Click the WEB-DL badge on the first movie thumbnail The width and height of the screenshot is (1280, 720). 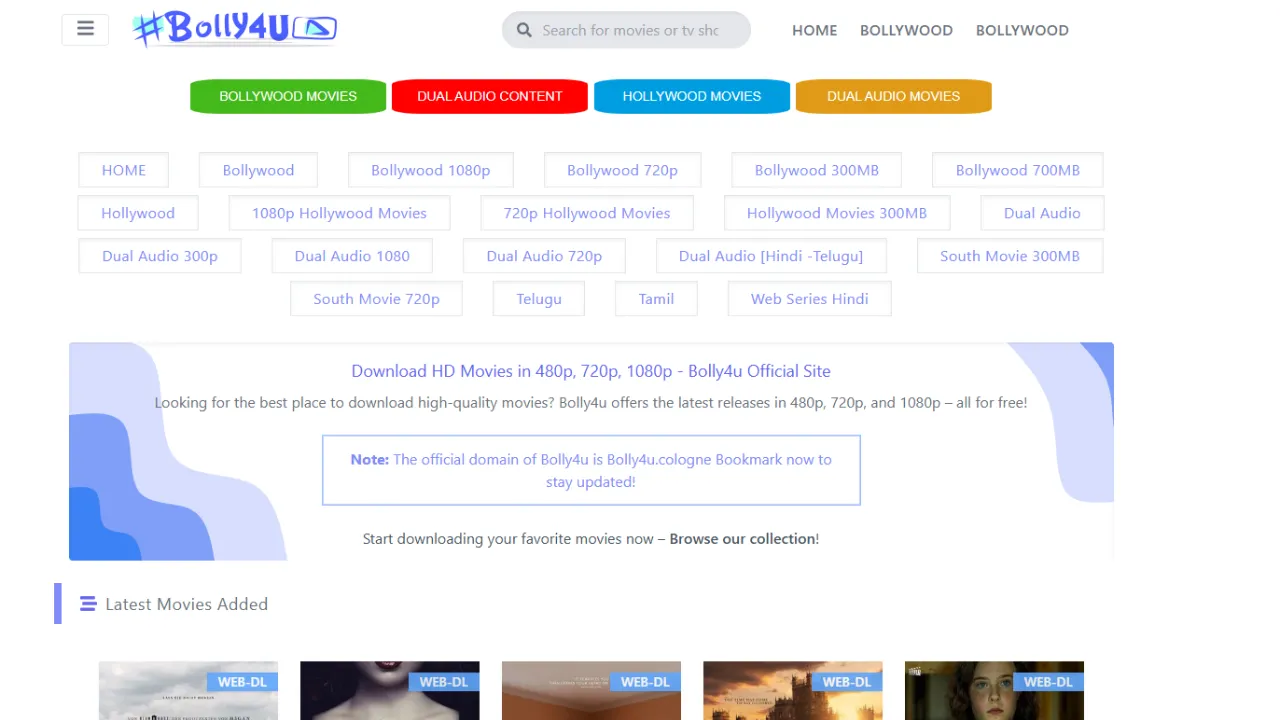coord(241,681)
